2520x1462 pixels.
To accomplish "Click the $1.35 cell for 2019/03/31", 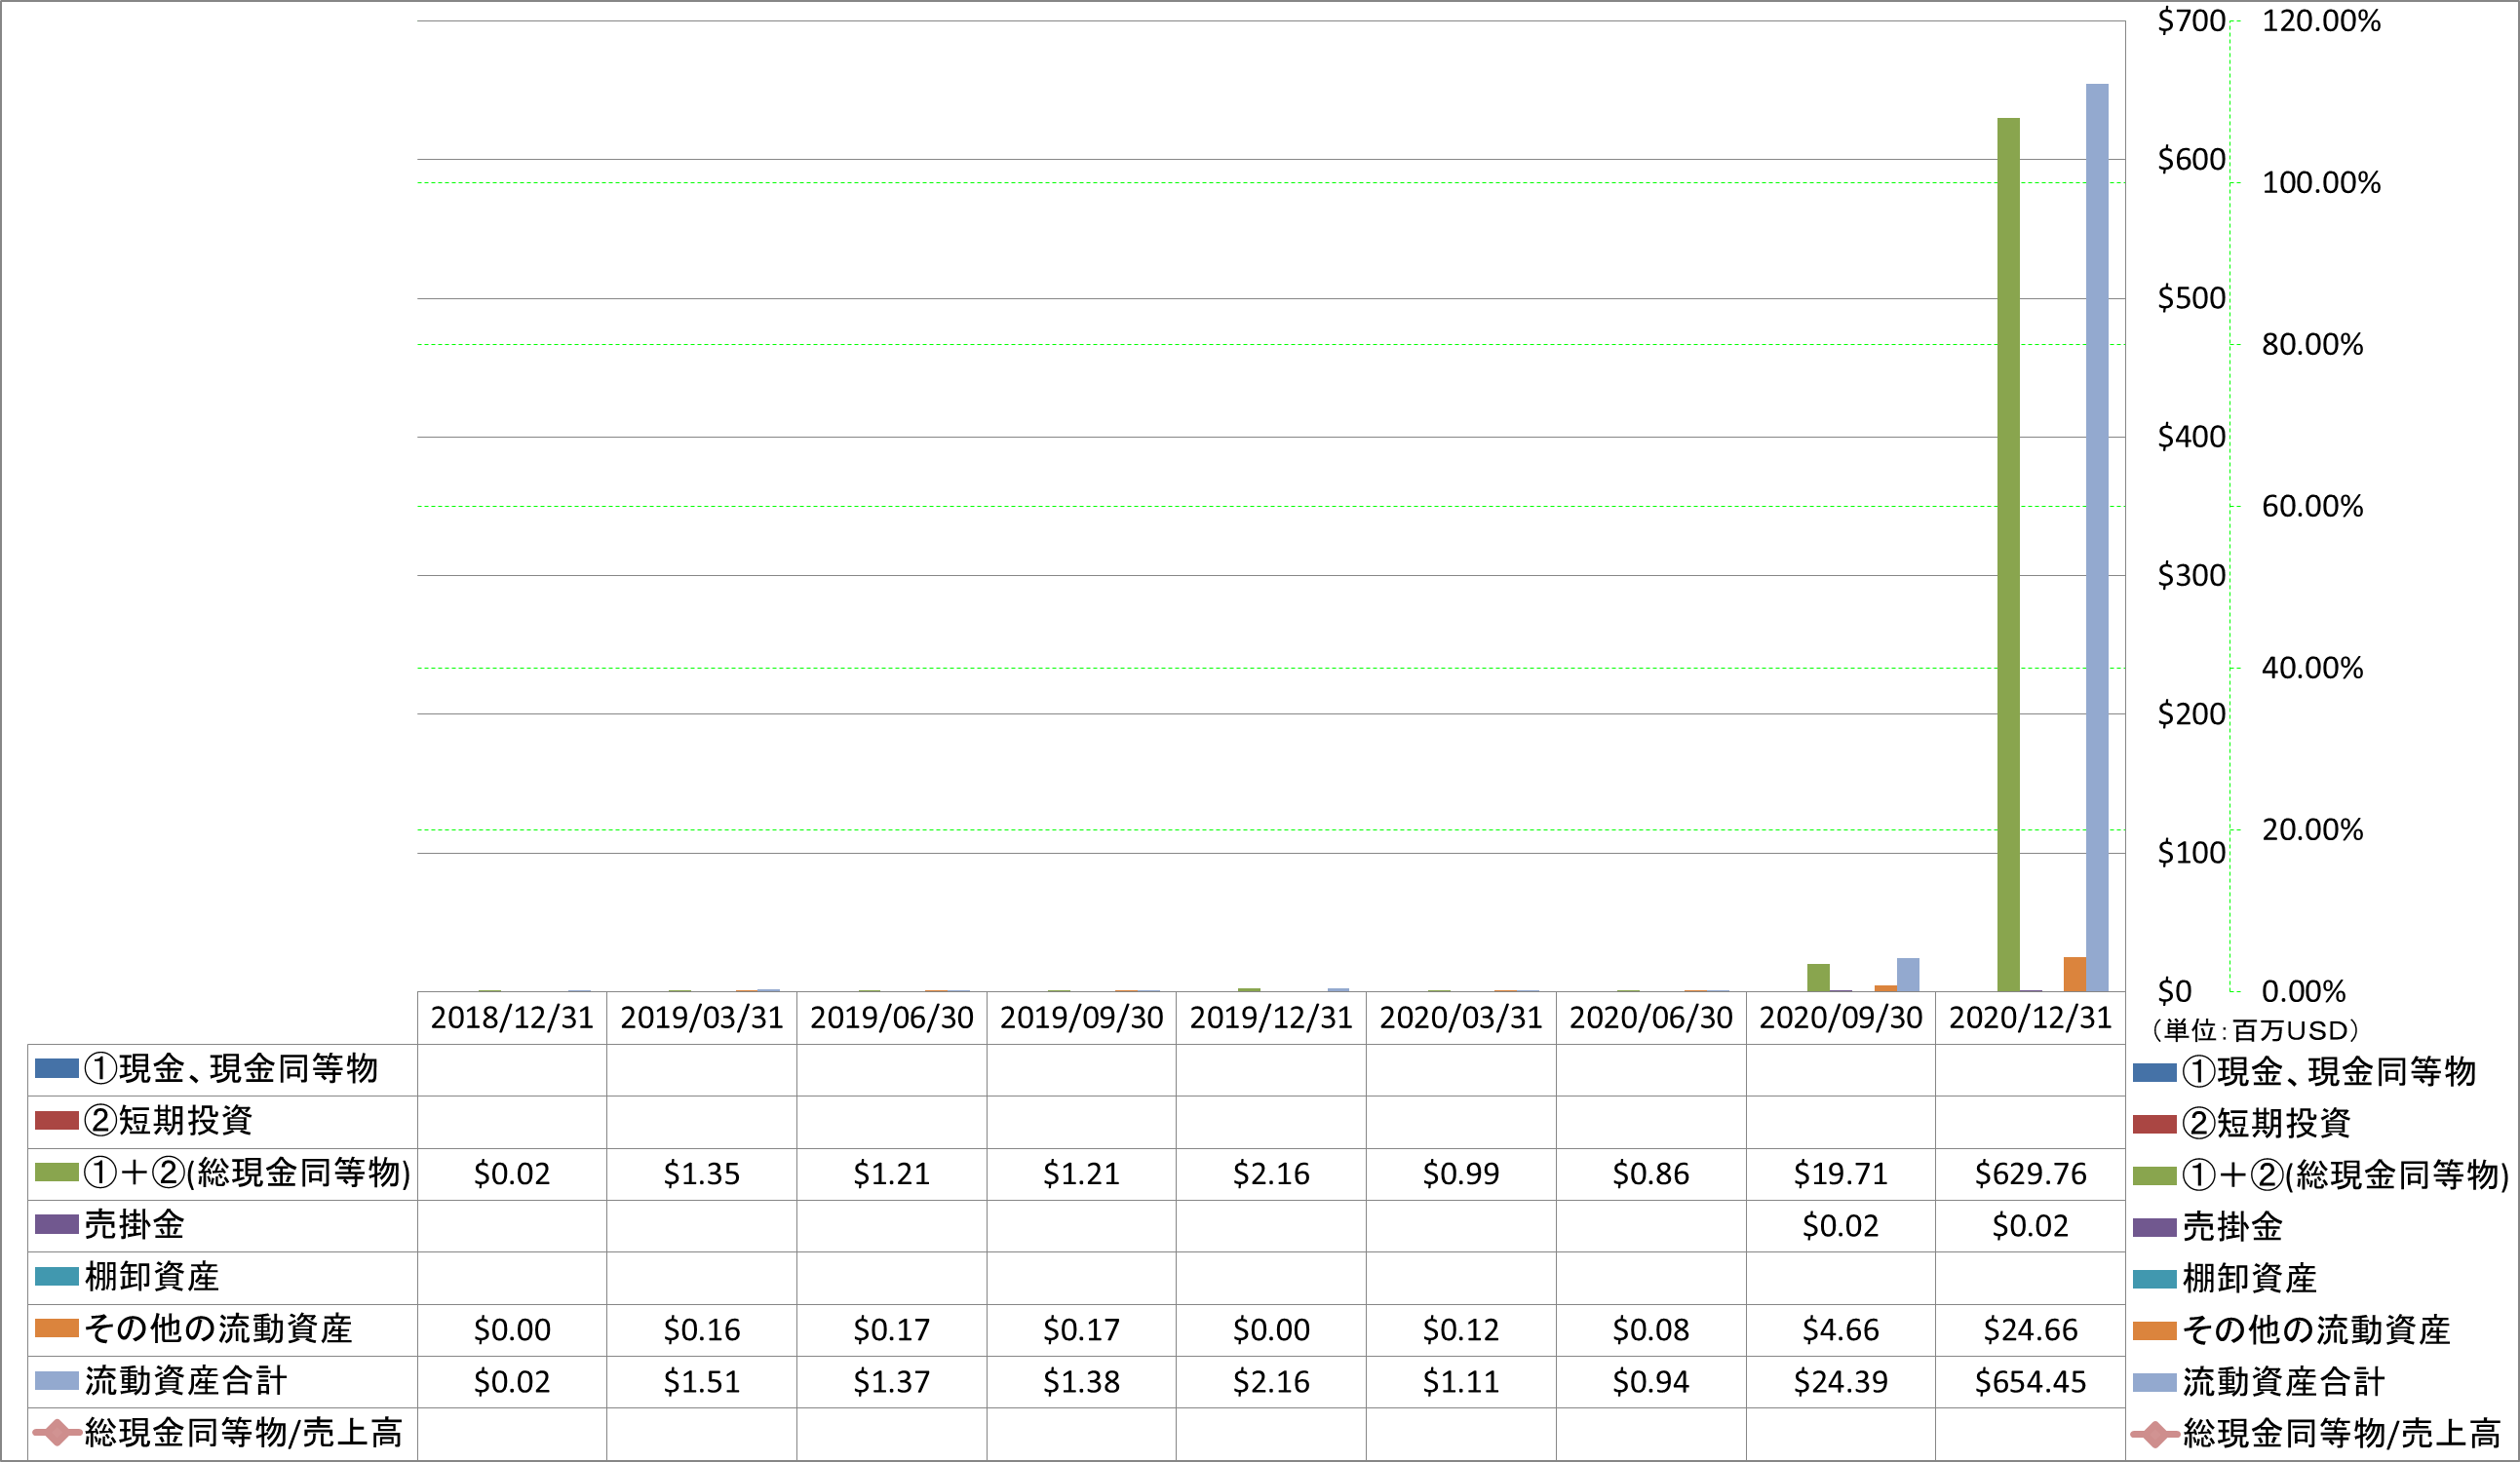I will click(702, 1174).
